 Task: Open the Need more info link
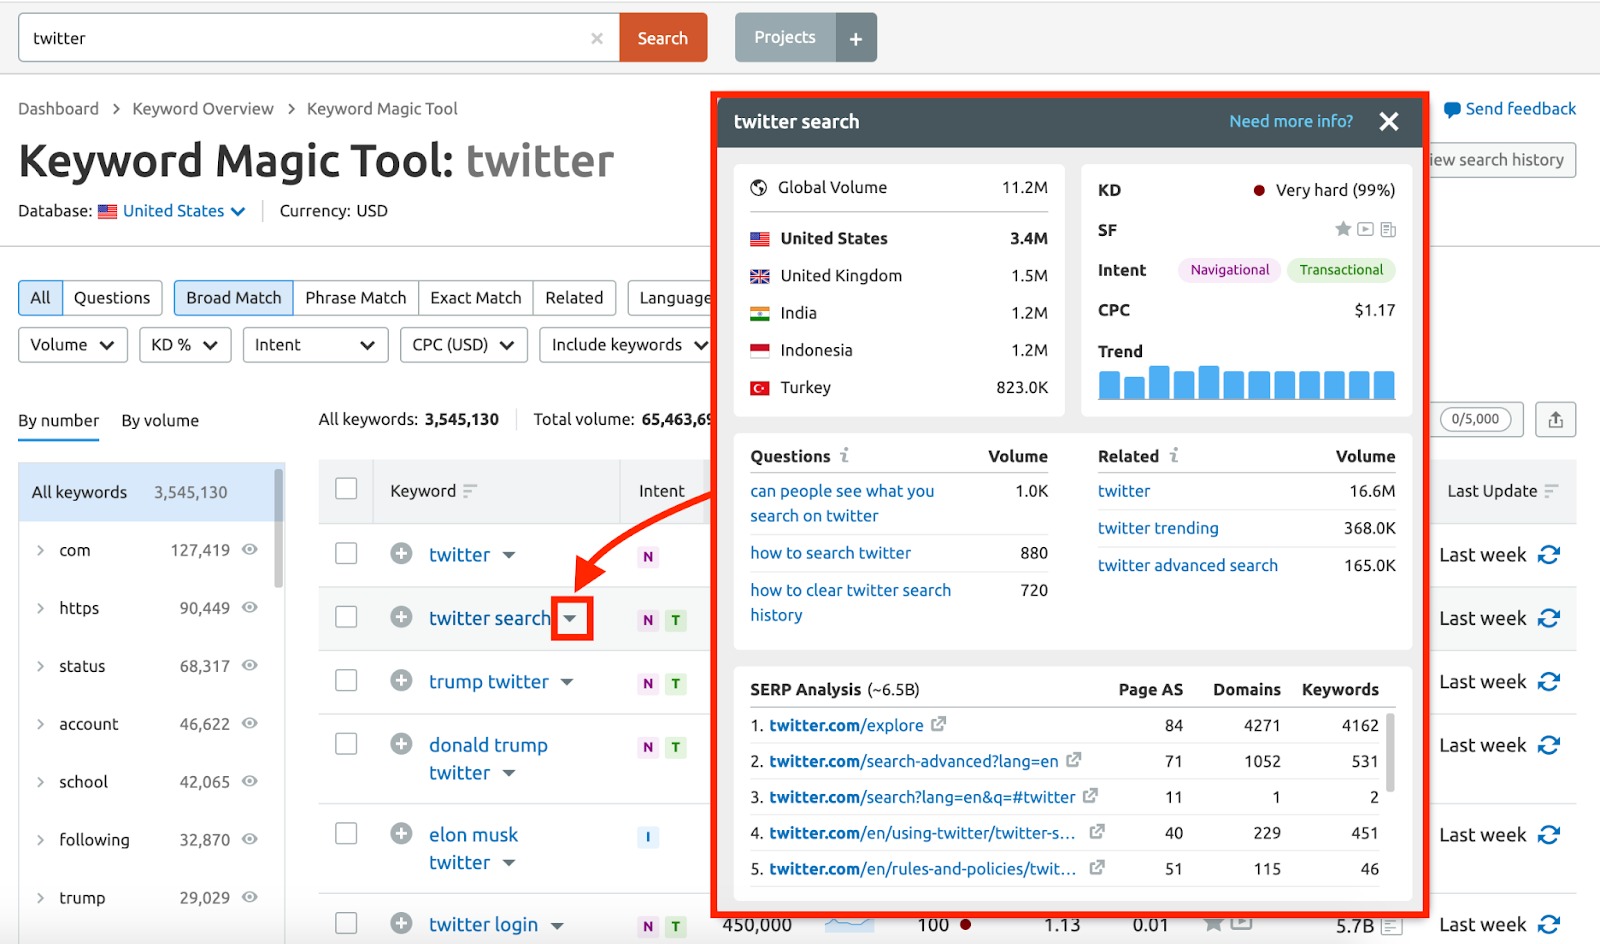click(1291, 121)
